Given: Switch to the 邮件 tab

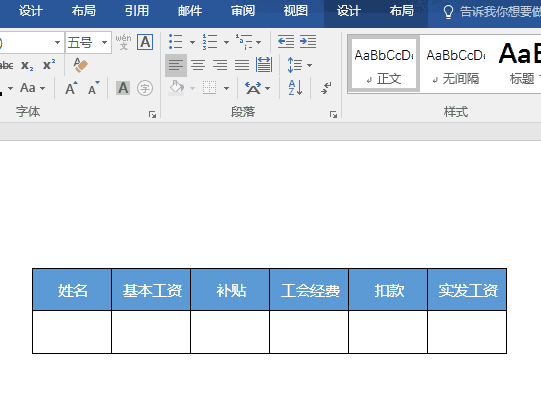Looking at the screenshot, I should [190, 11].
